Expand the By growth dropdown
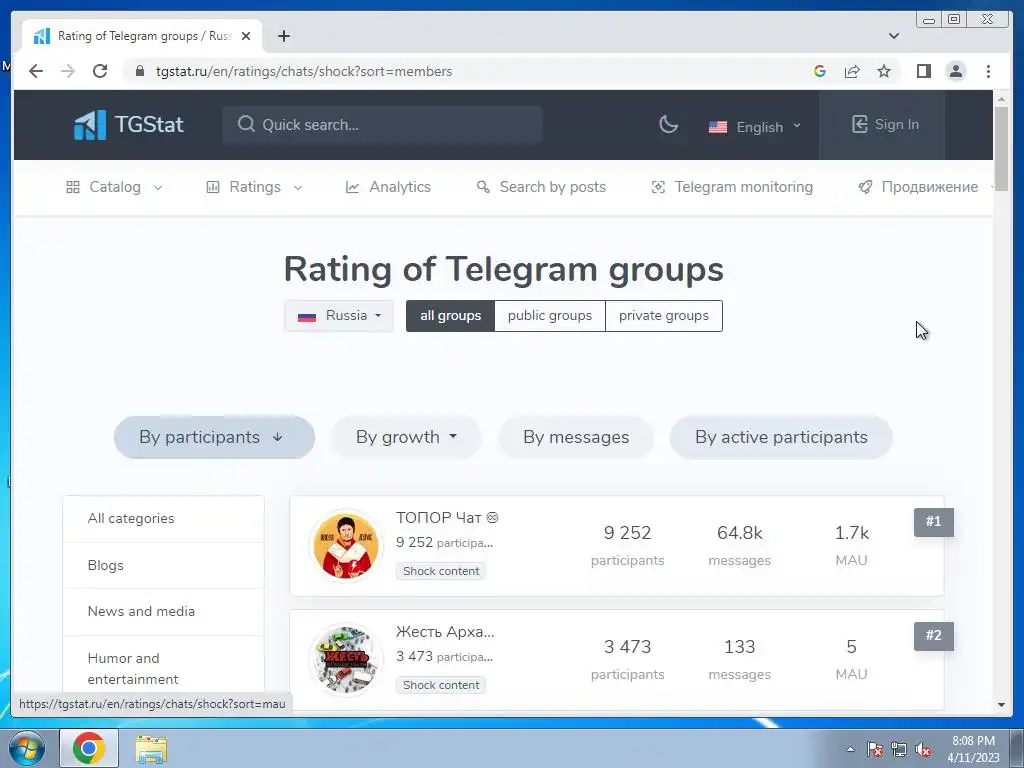The image size is (1024, 768). [406, 437]
